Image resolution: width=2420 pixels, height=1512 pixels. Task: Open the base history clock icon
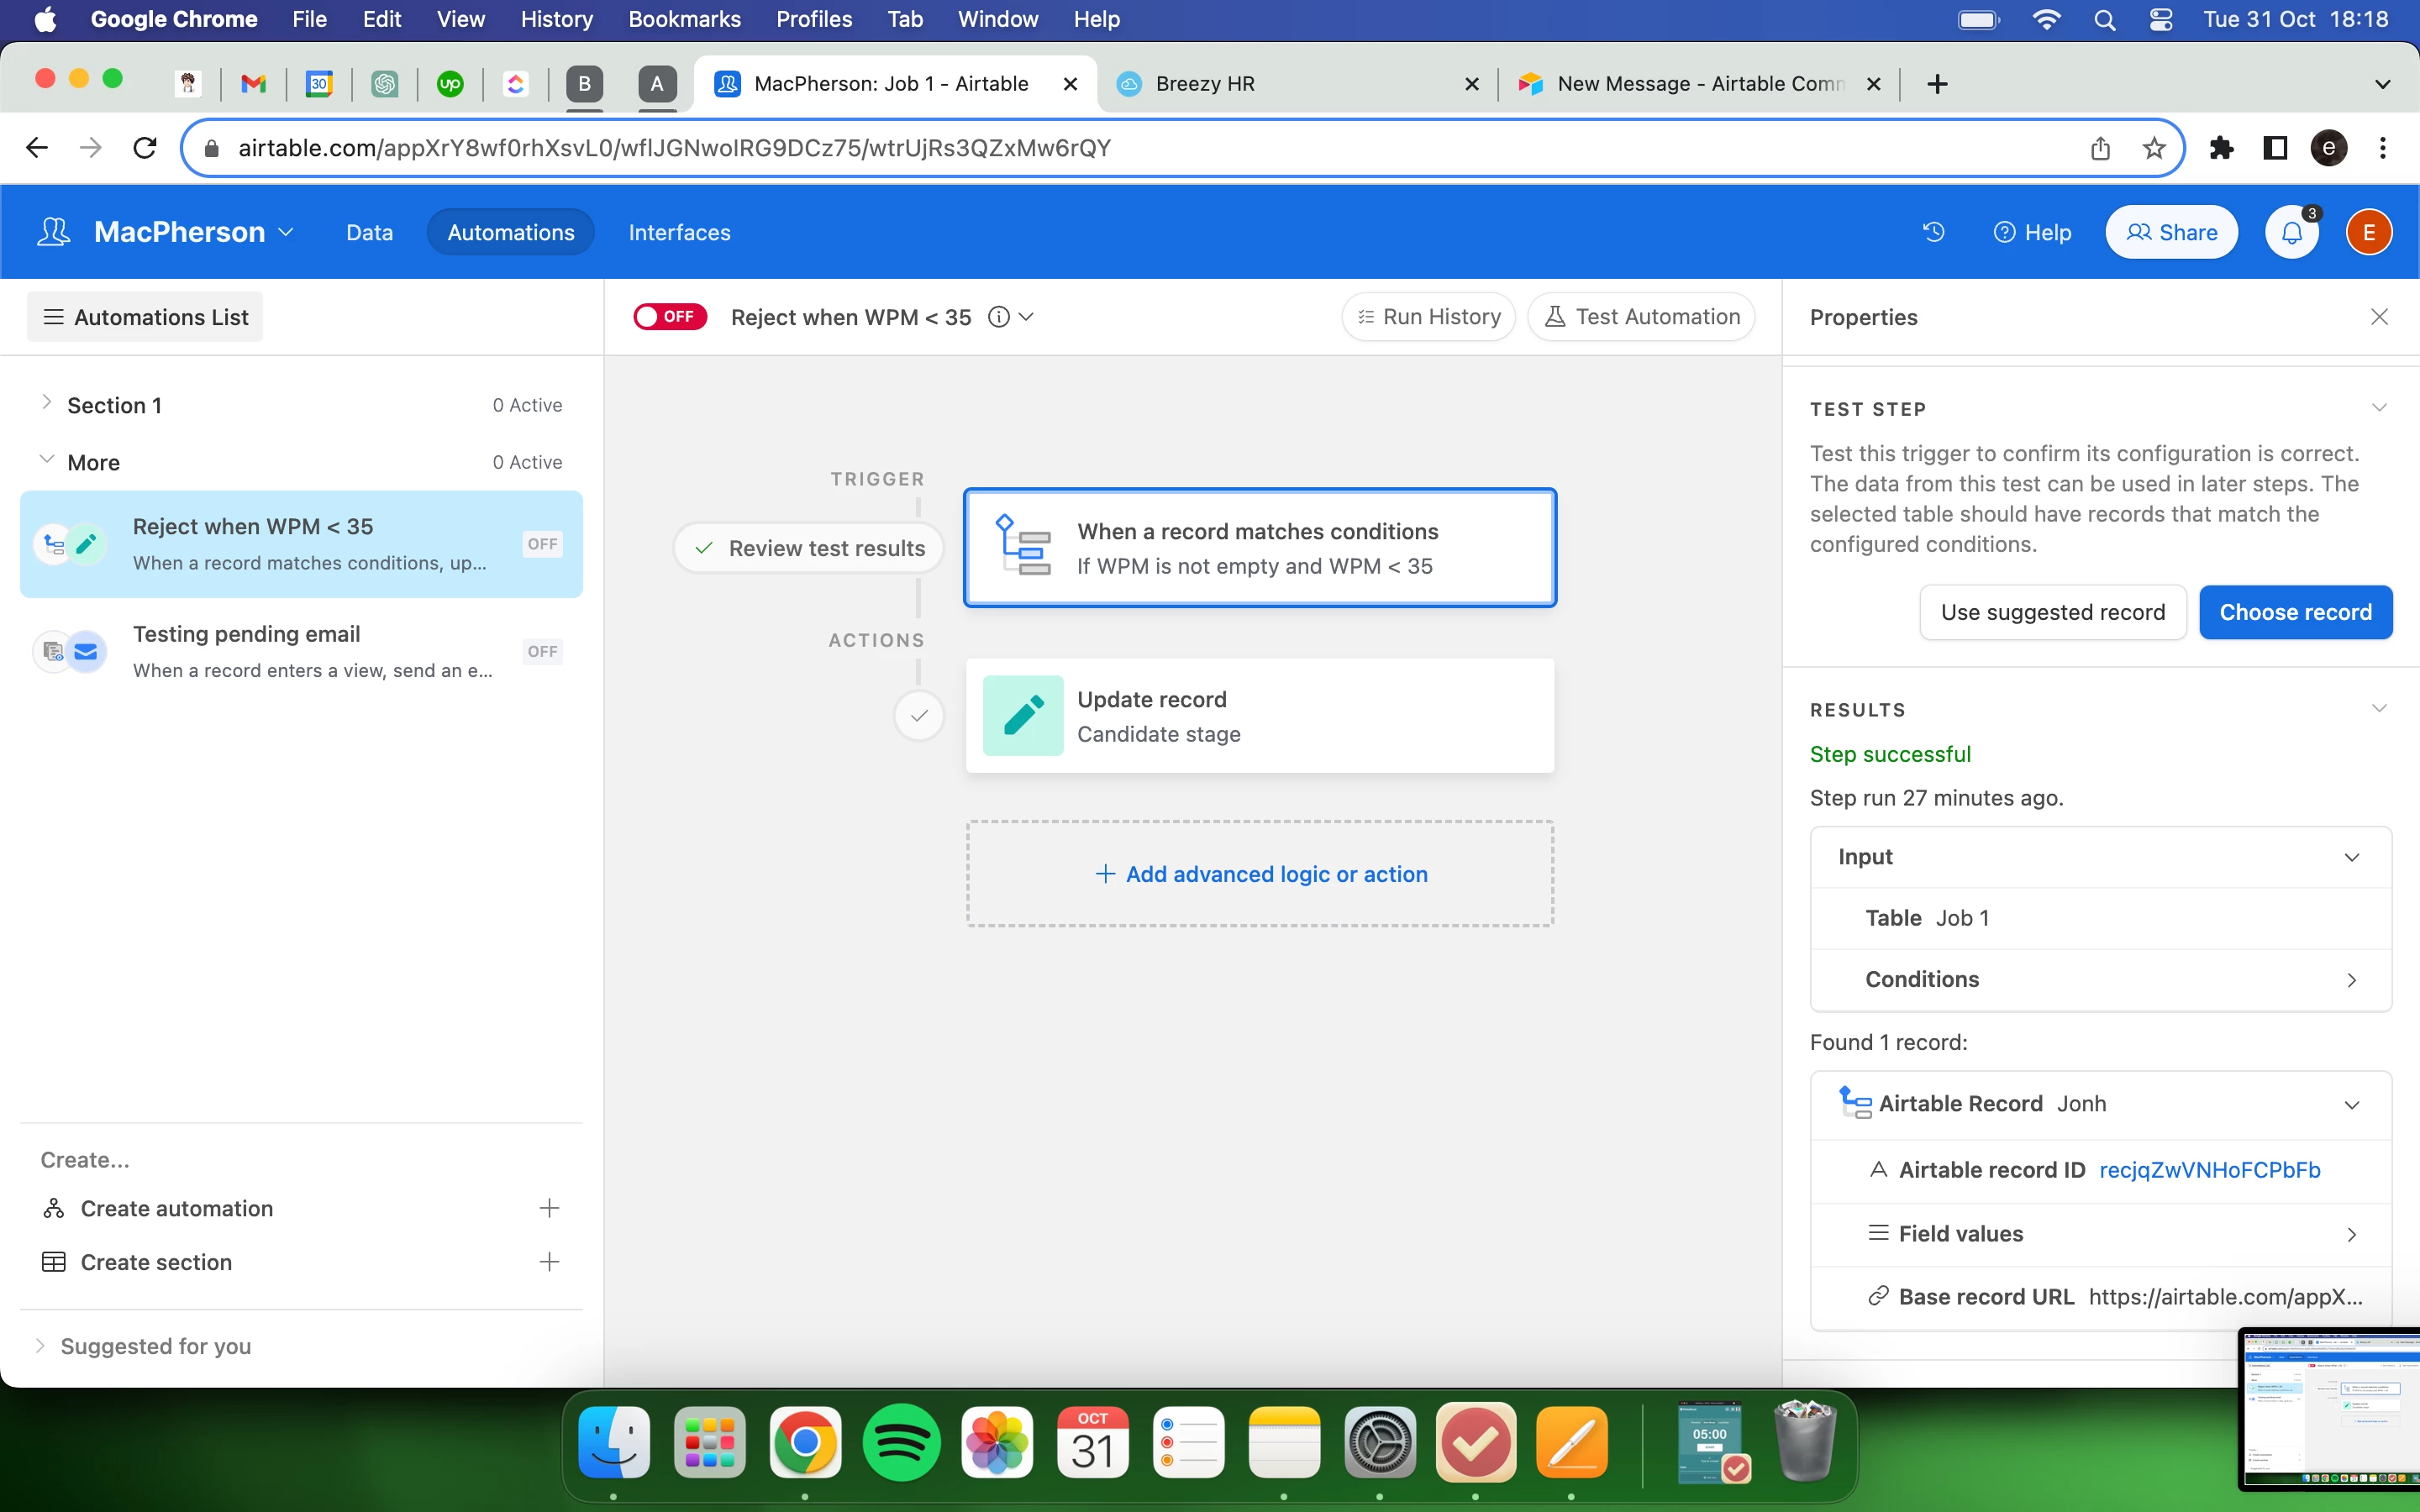tap(1933, 232)
